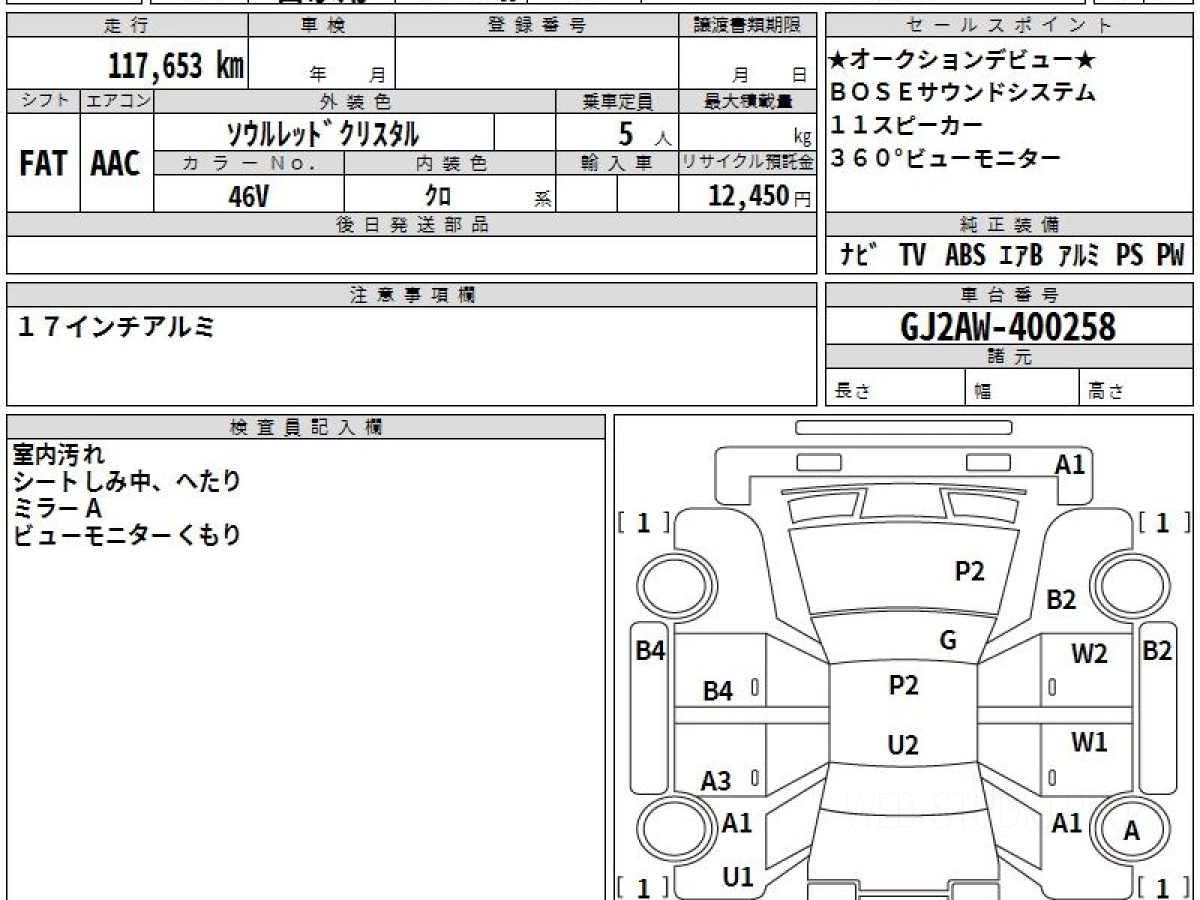The width and height of the screenshot is (1200, 900).
Task: Select the 360°ビューモニター line
Action: coord(945,157)
